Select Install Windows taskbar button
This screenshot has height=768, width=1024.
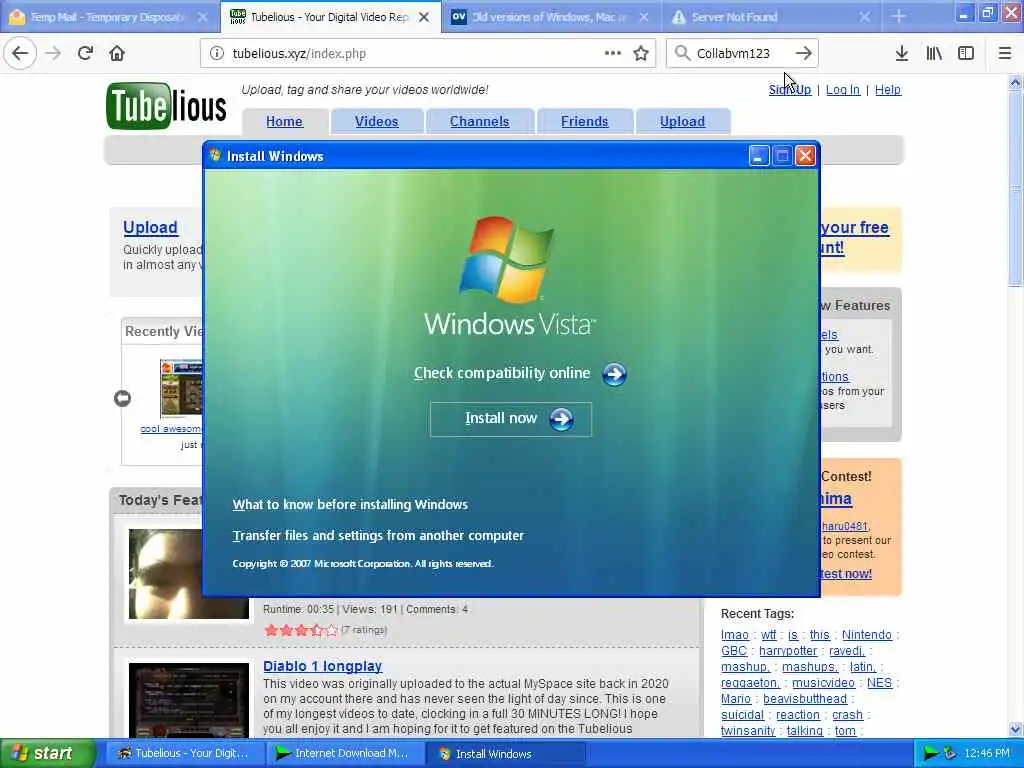(x=505, y=753)
